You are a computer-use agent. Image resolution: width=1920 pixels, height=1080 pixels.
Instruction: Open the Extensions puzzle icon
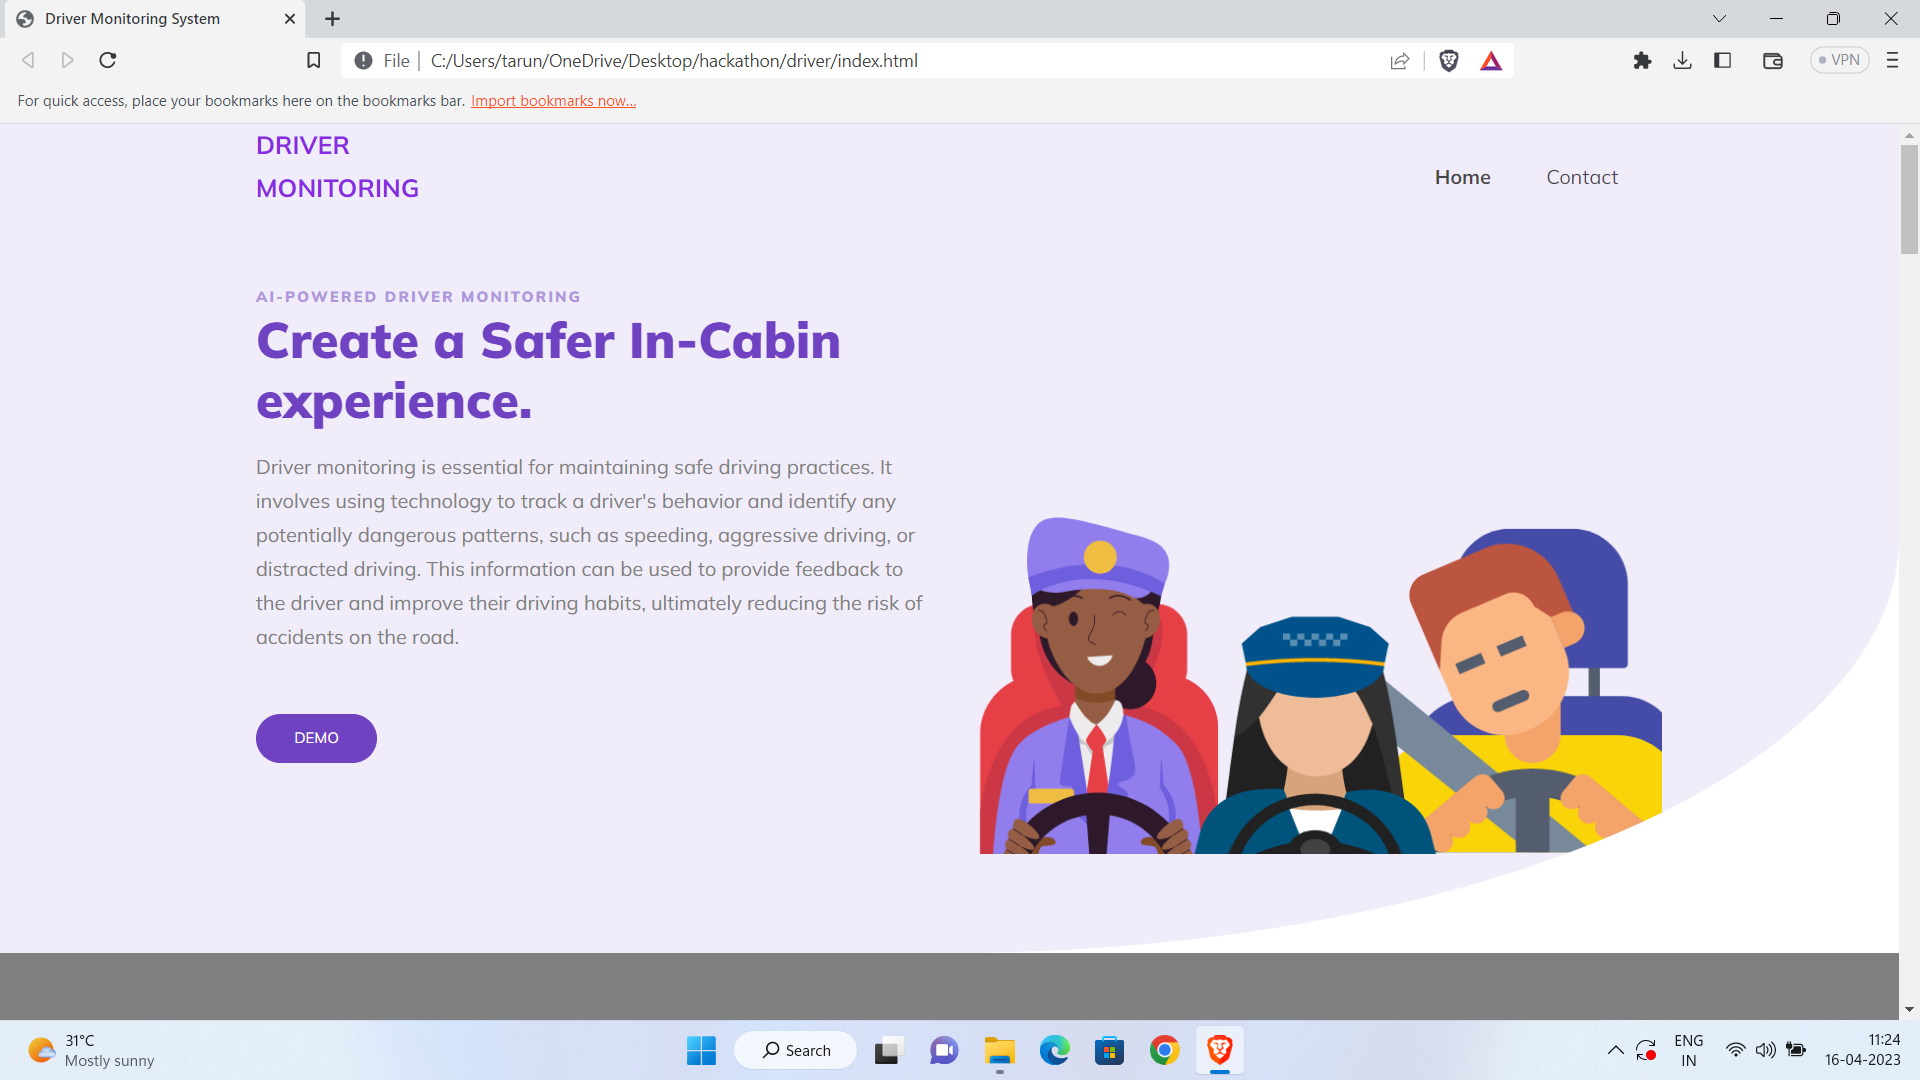(x=1642, y=61)
